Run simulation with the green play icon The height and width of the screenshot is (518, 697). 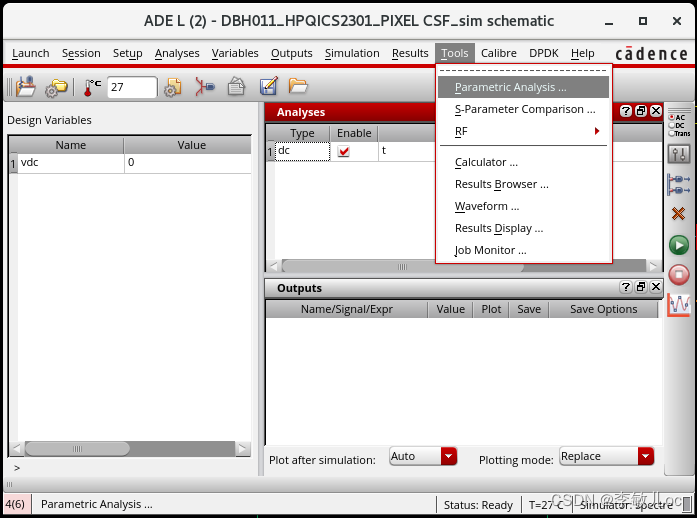(679, 245)
